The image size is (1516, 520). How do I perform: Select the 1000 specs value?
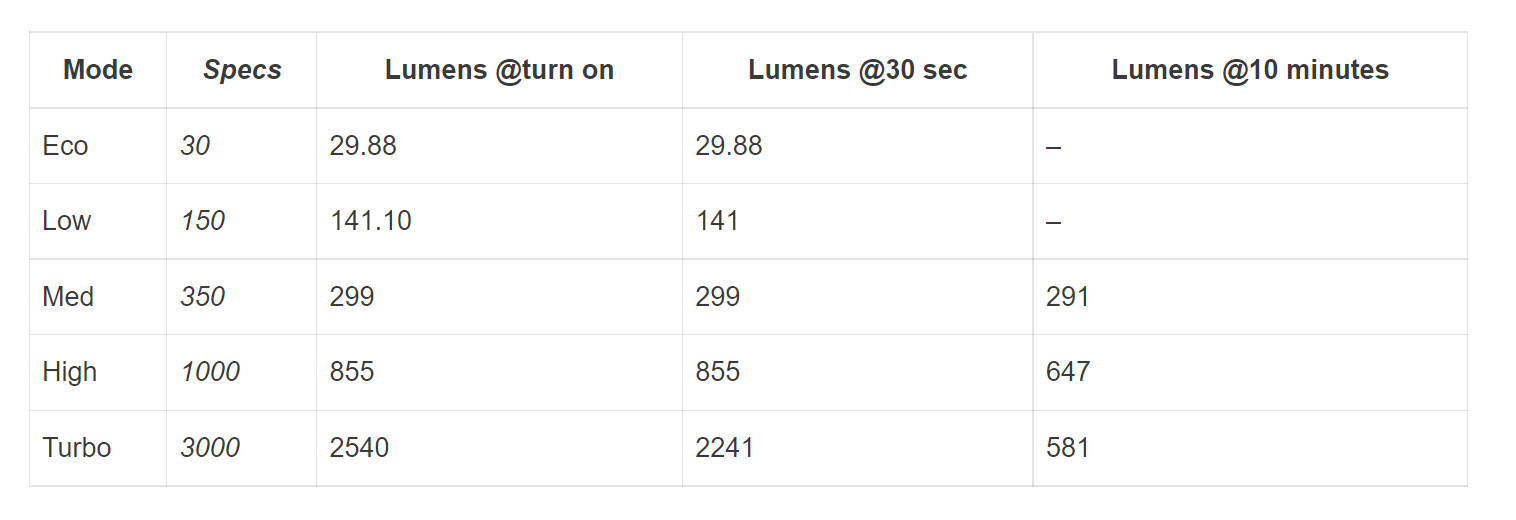(x=210, y=372)
